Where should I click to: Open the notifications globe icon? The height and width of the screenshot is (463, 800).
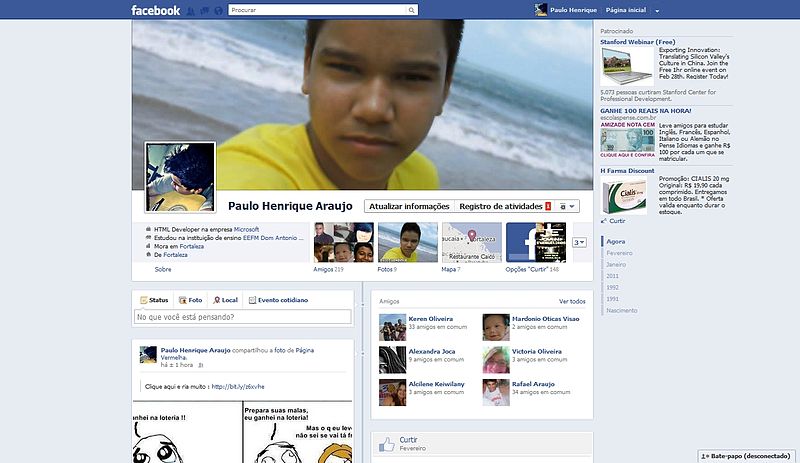click(217, 10)
